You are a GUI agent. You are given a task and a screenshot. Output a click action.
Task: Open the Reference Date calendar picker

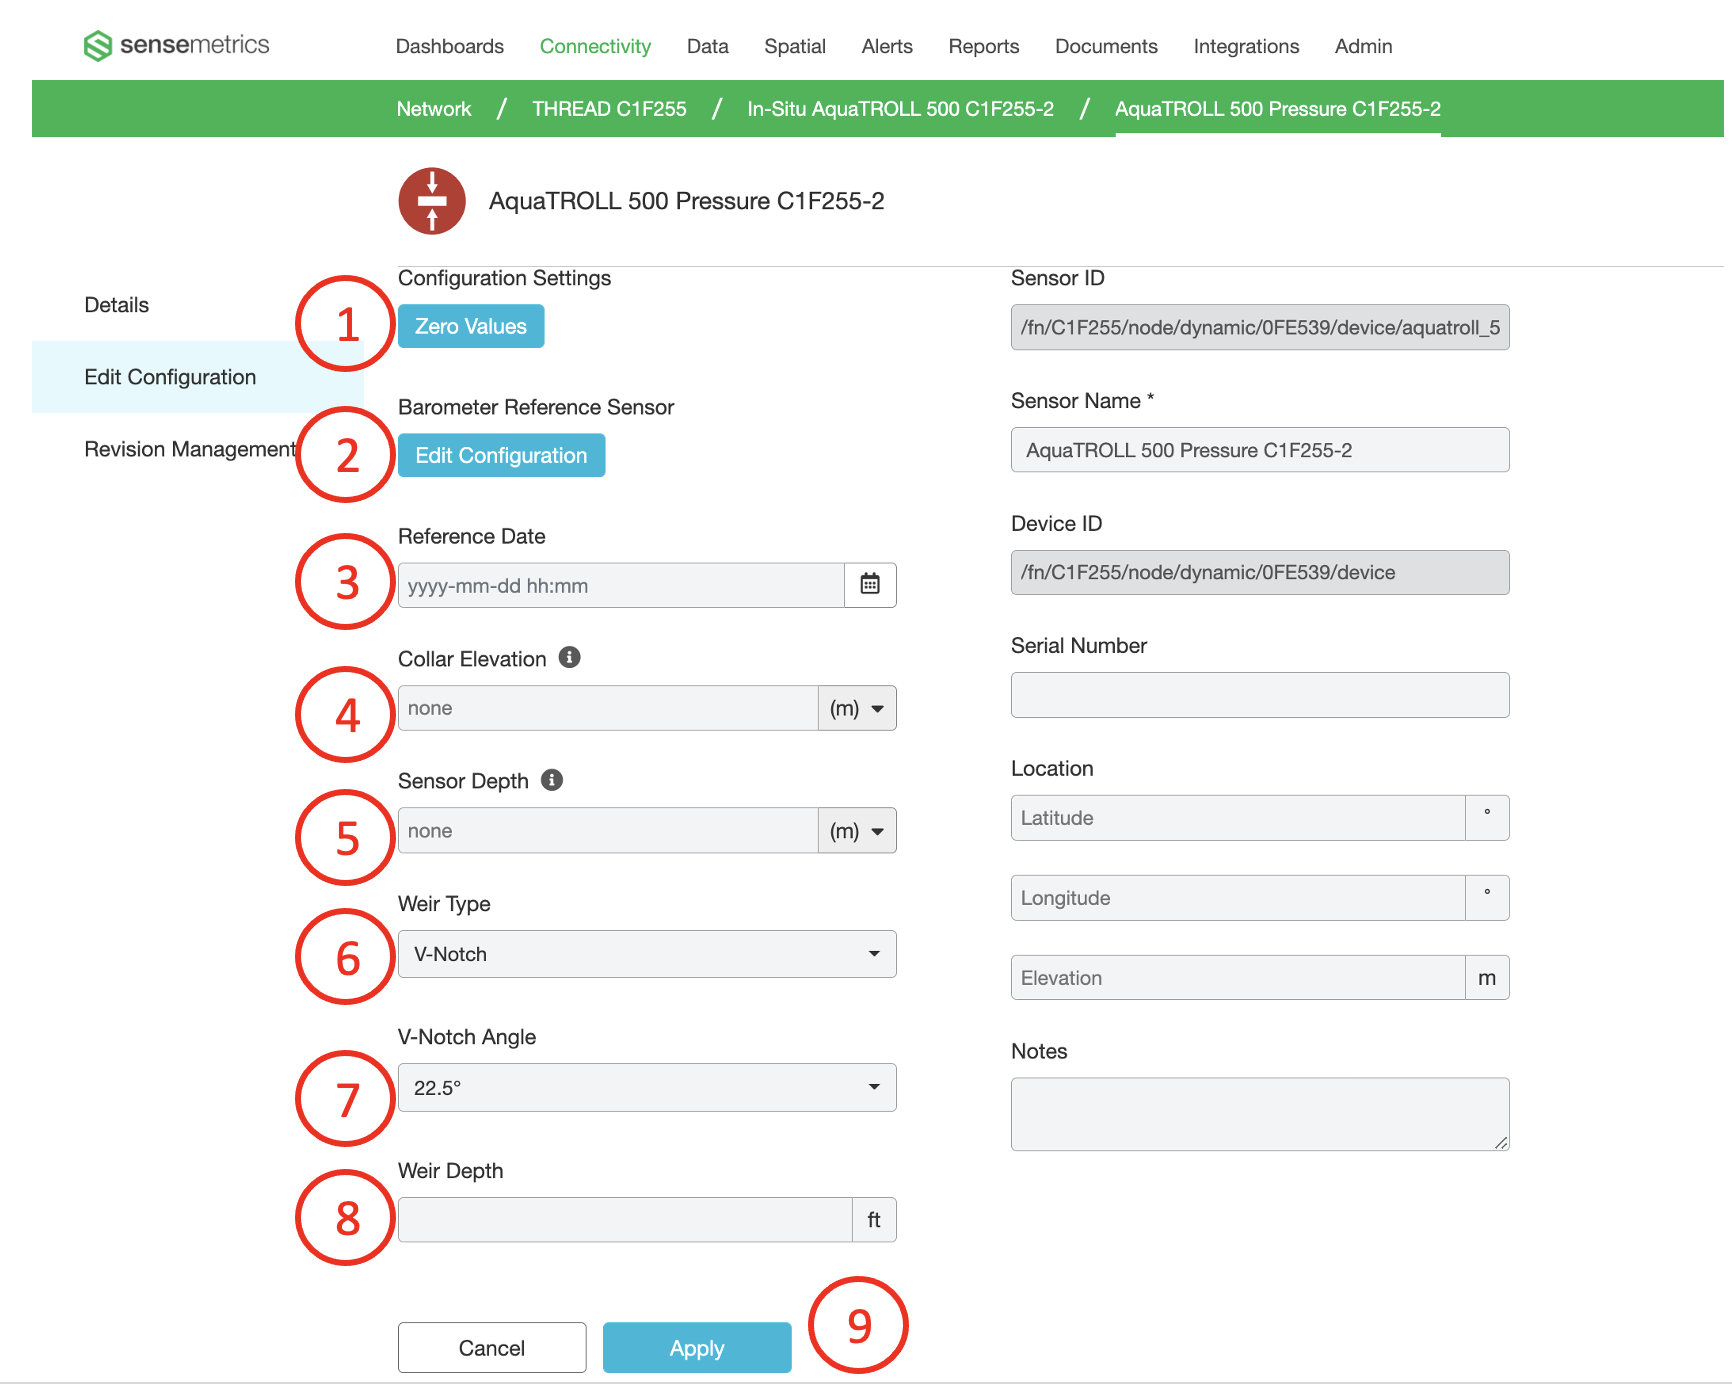[870, 585]
